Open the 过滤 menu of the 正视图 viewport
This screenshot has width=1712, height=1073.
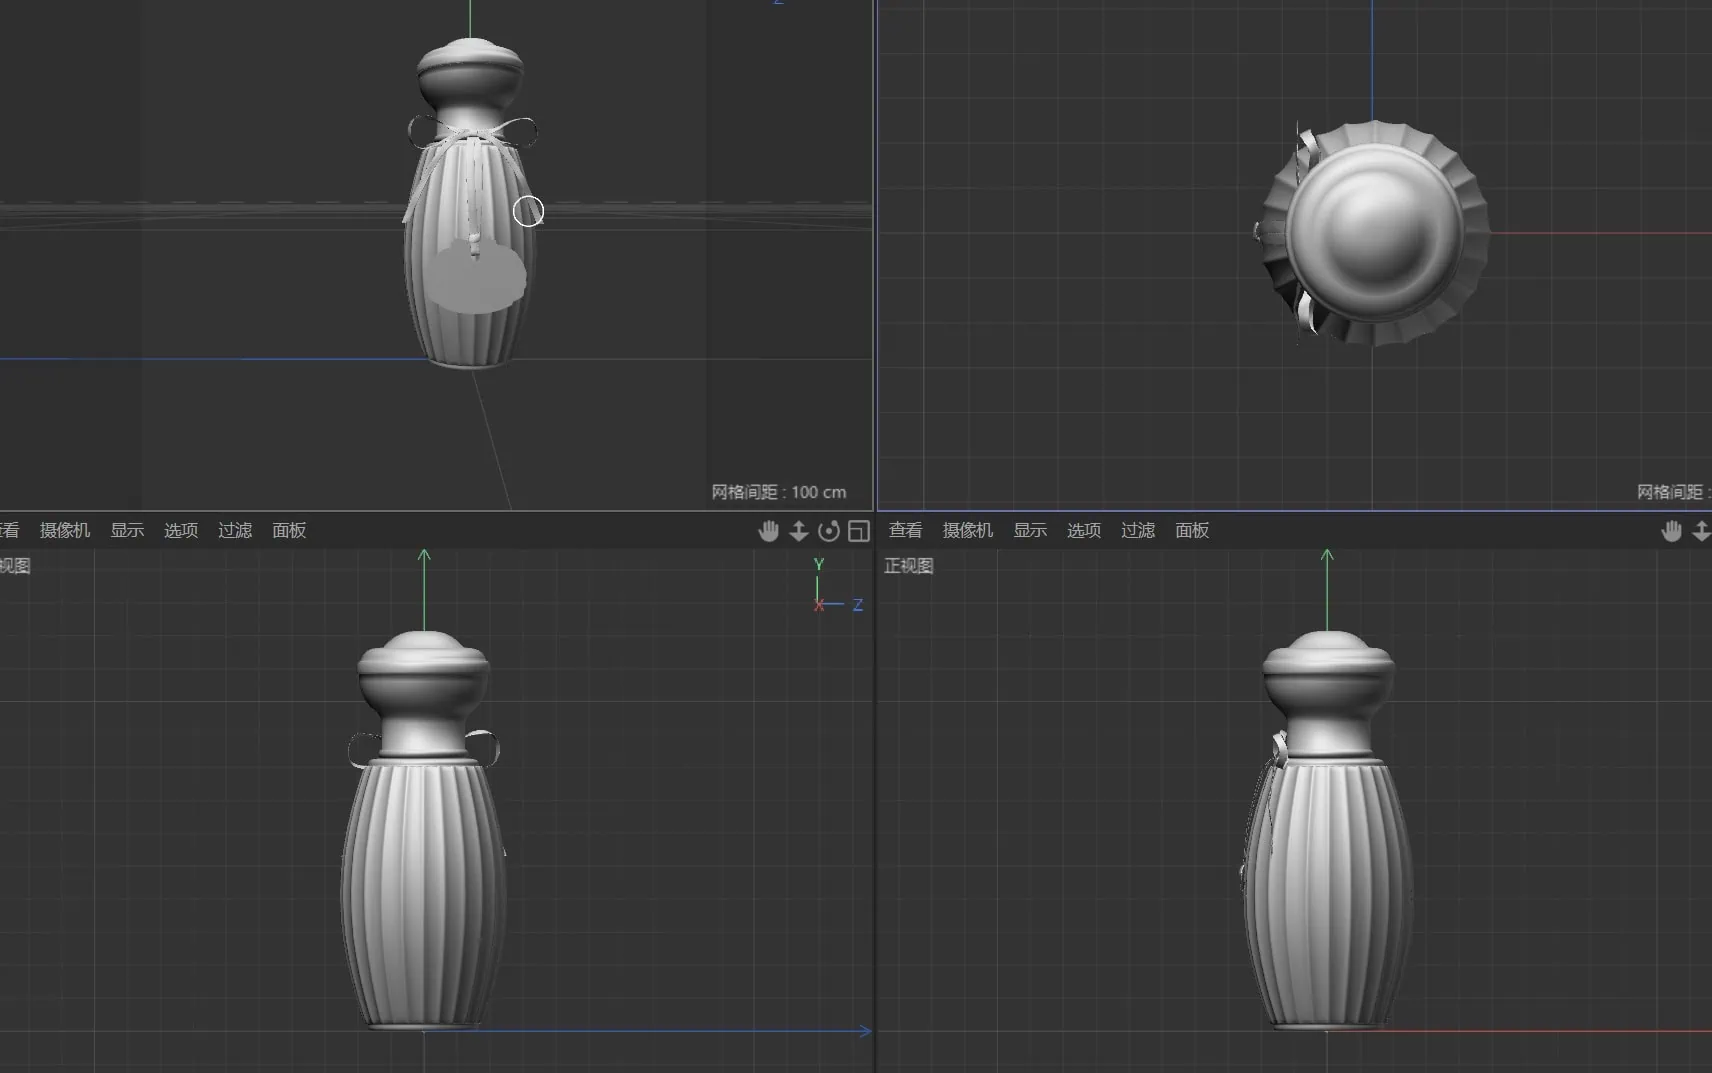tap(1138, 530)
